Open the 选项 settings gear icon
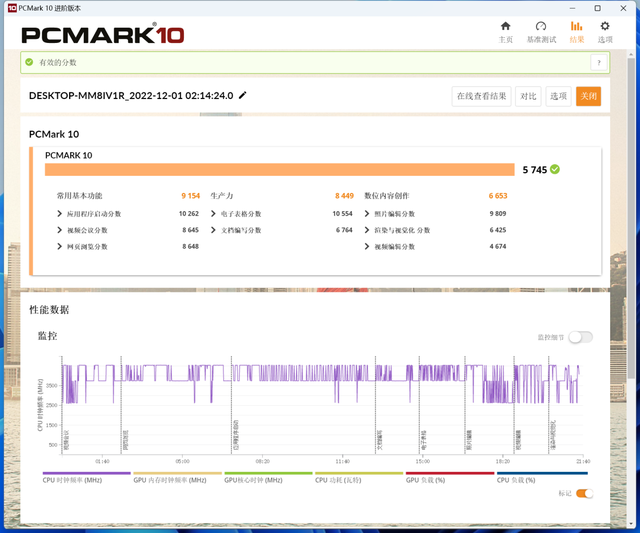The height and width of the screenshot is (533, 640). coord(604,27)
